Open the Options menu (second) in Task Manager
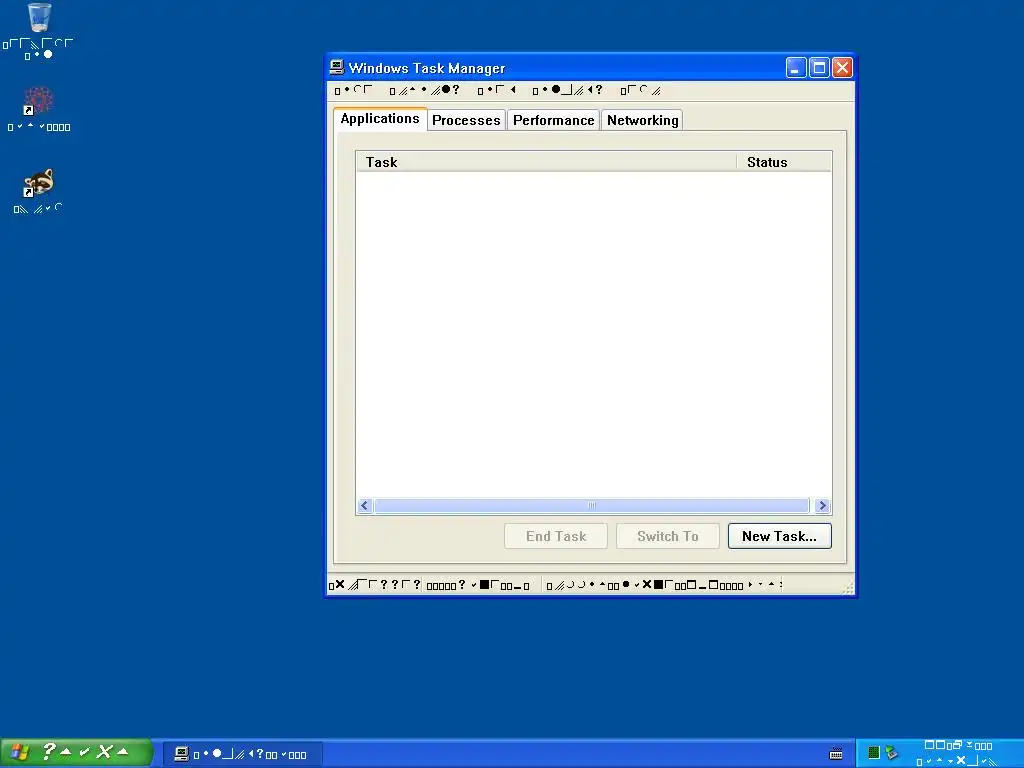 point(424,90)
